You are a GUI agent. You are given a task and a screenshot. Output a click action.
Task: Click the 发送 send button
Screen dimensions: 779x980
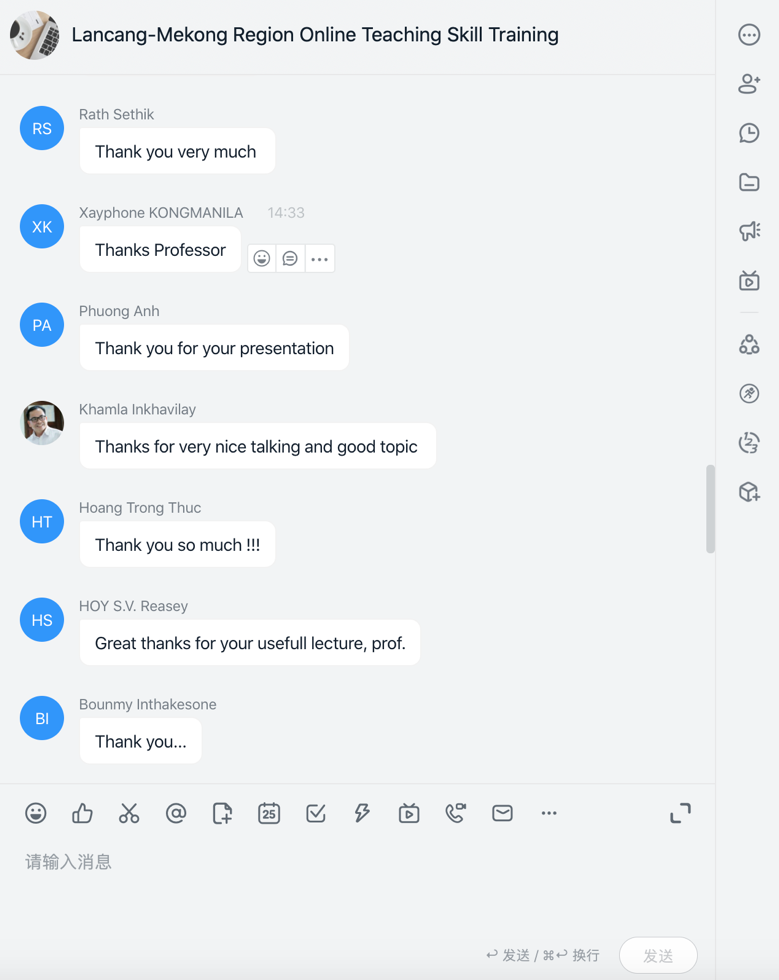[x=658, y=955]
